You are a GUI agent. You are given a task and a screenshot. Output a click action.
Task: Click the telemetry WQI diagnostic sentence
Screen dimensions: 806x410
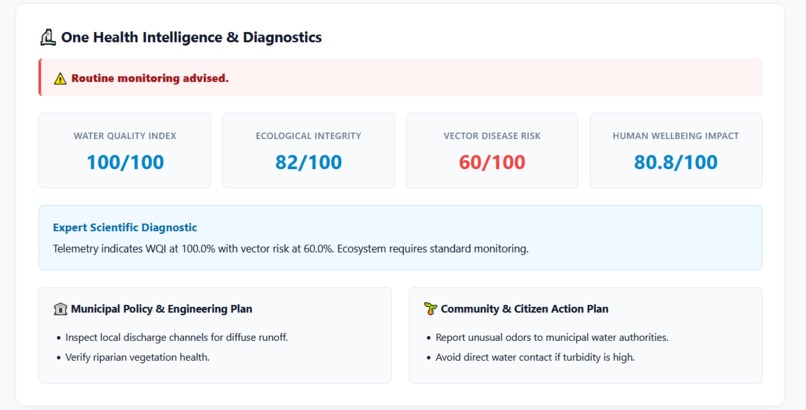290,249
